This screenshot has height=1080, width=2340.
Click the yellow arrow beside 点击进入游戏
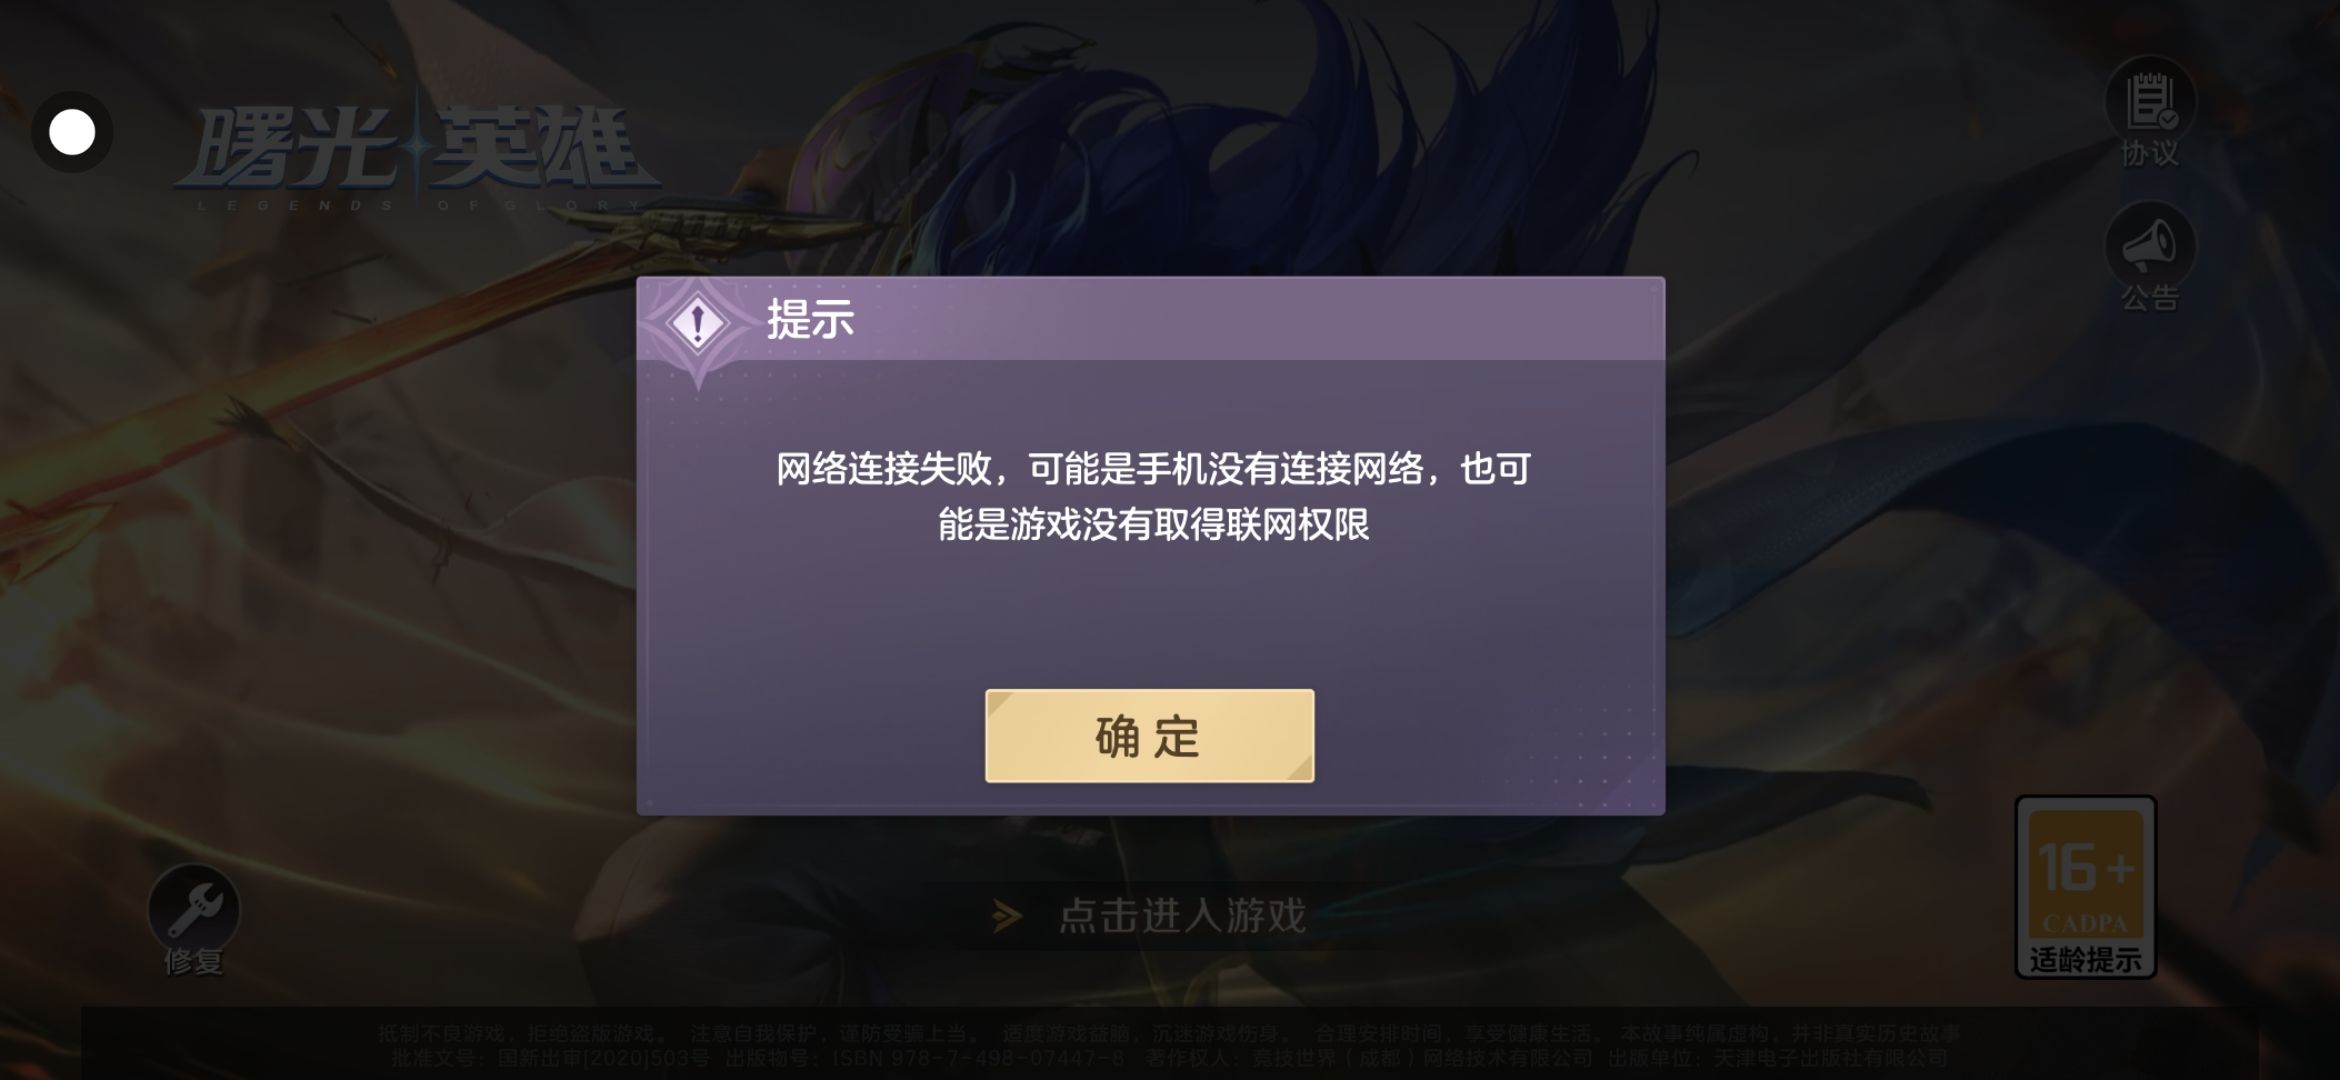[1007, 916]
